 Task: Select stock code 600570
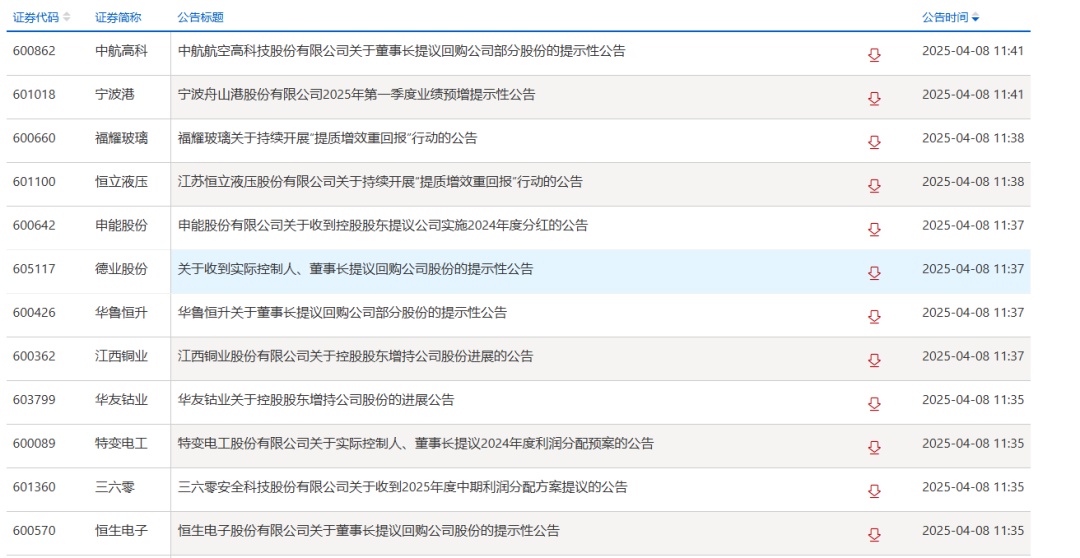pos(34,530)
